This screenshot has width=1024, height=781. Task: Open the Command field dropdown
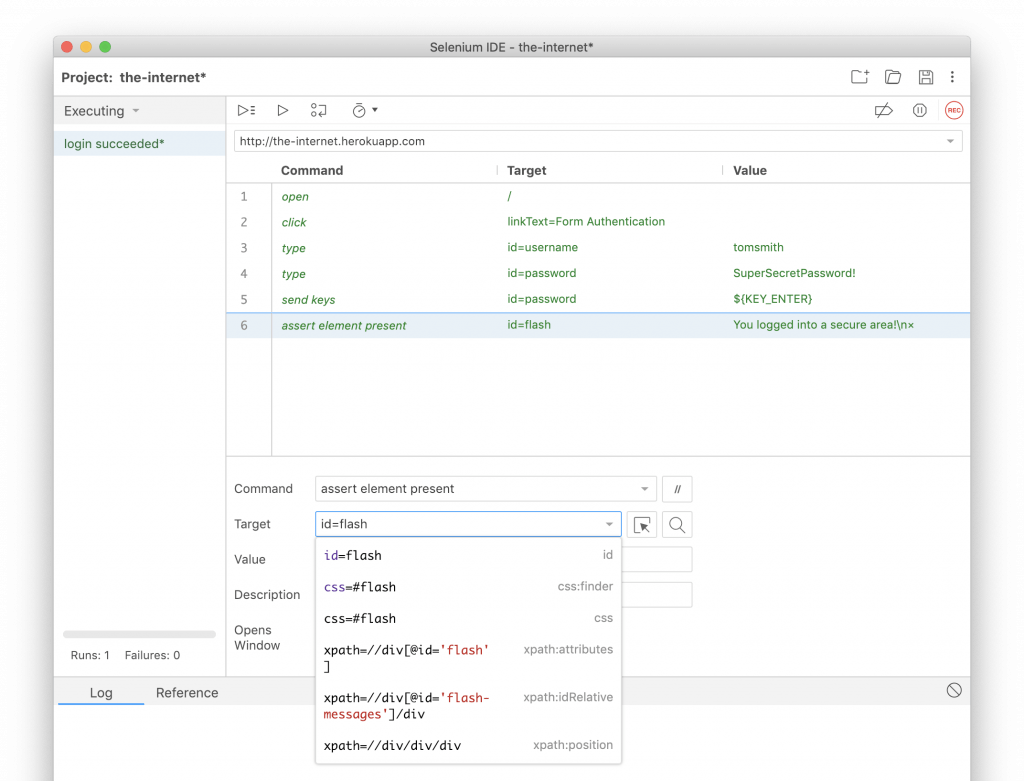click(x=644, y=489)
